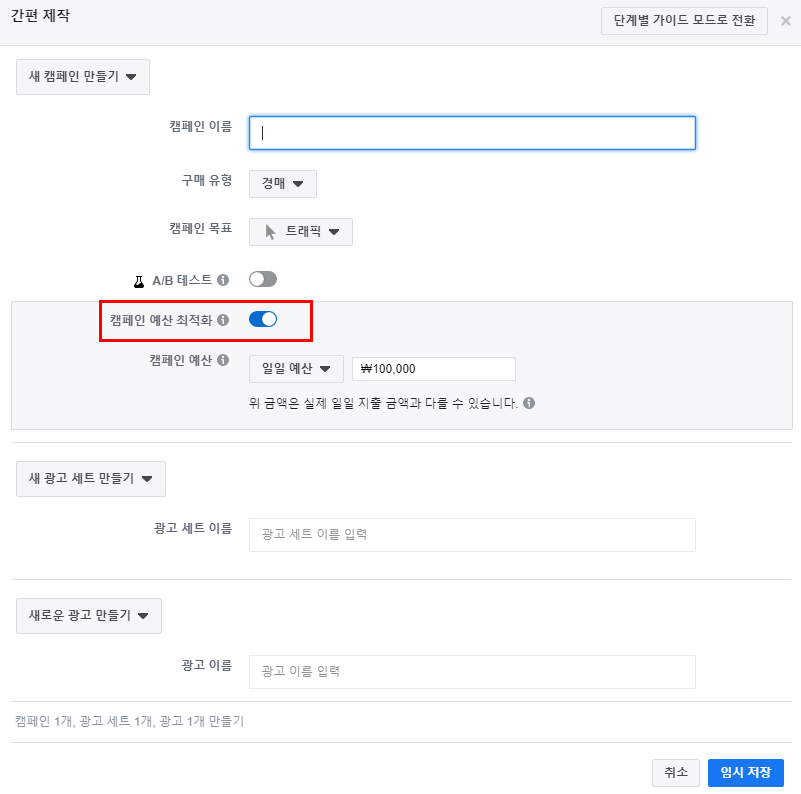Close the 간편 제작 dialog
The width and height of the screenshot is (801, 794).
pyautogui.click(x=785, y=21)
